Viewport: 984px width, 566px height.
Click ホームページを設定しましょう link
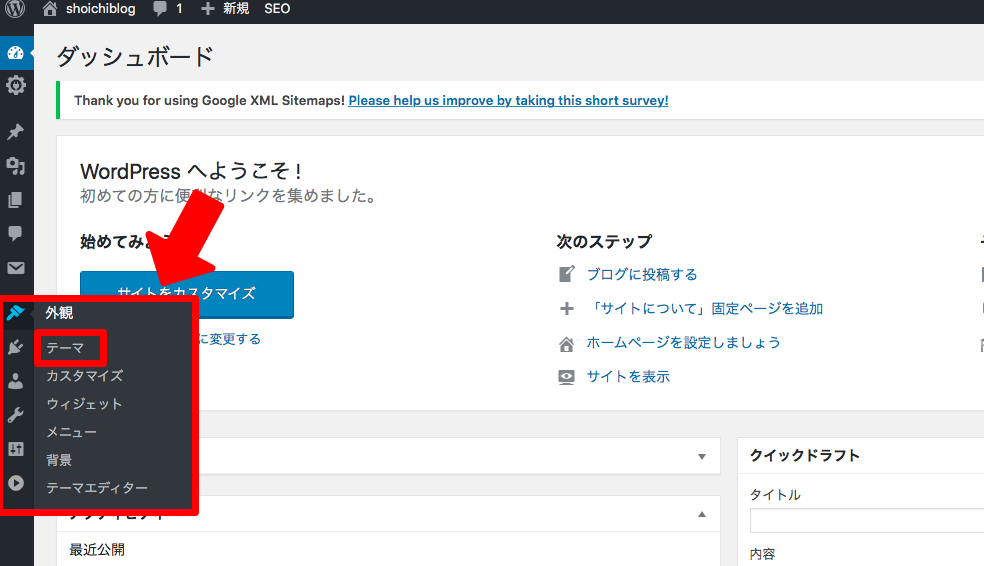click(x=683, y=342)
